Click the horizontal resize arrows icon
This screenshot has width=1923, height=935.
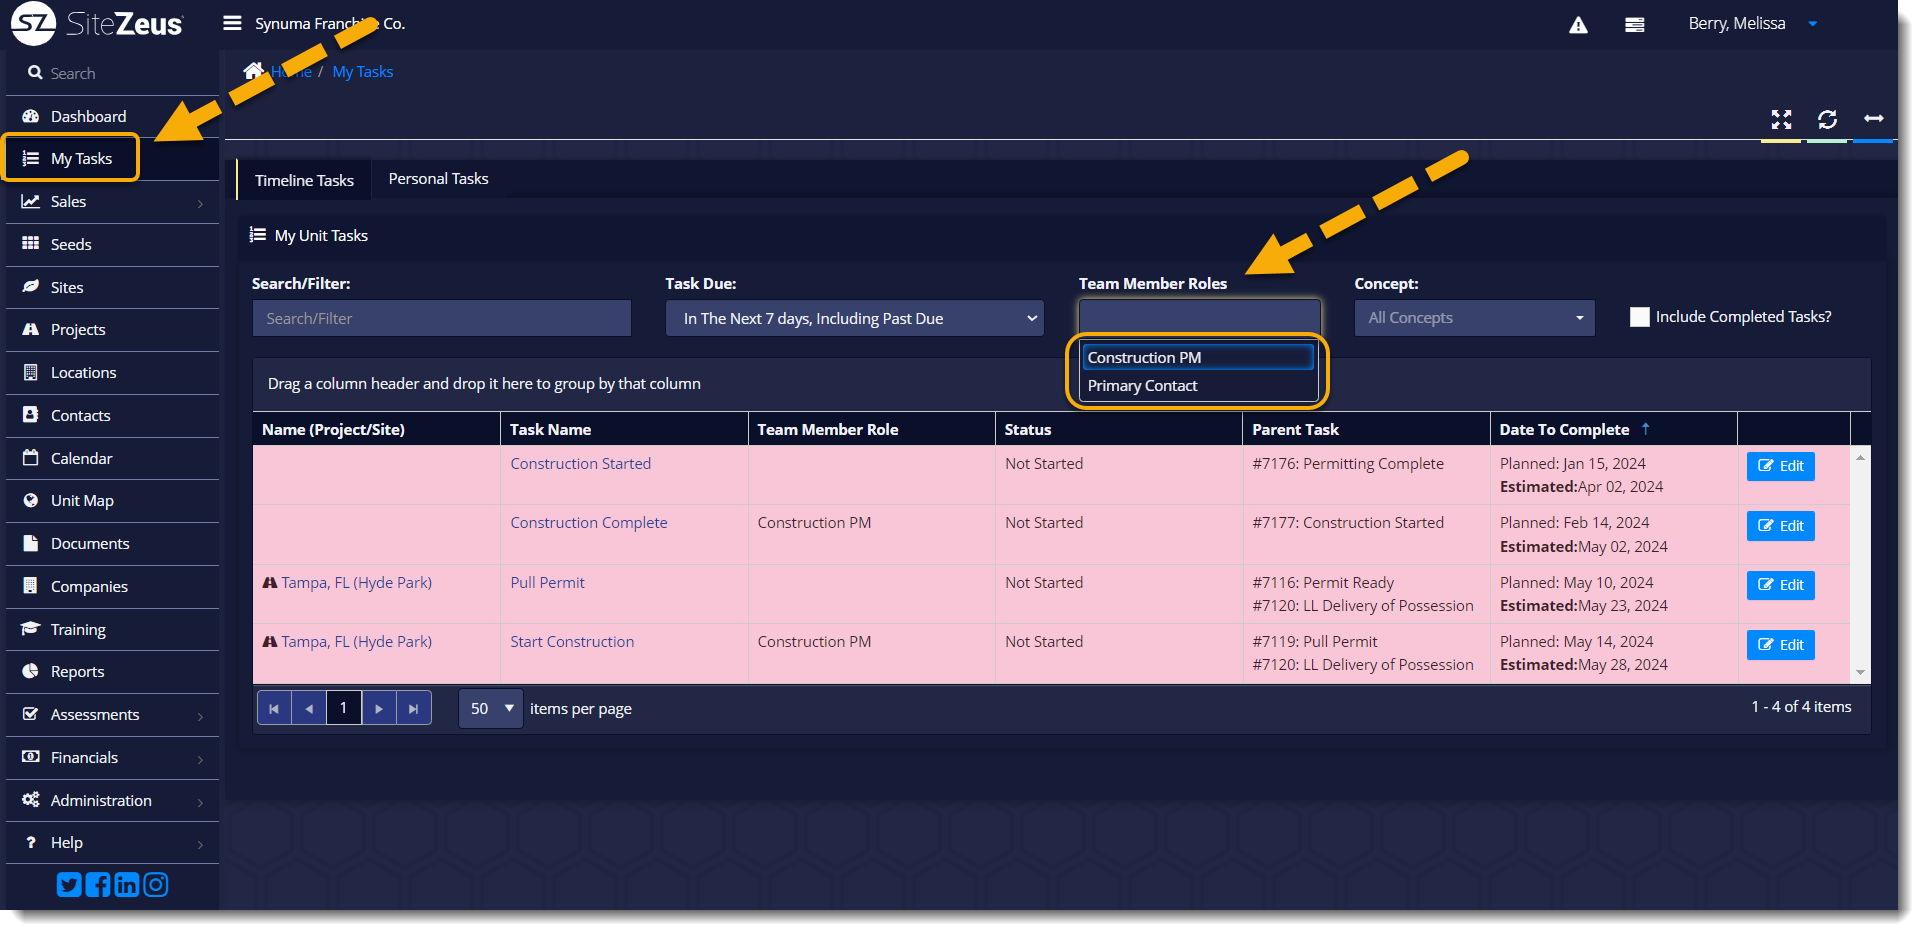[1874, 119]
